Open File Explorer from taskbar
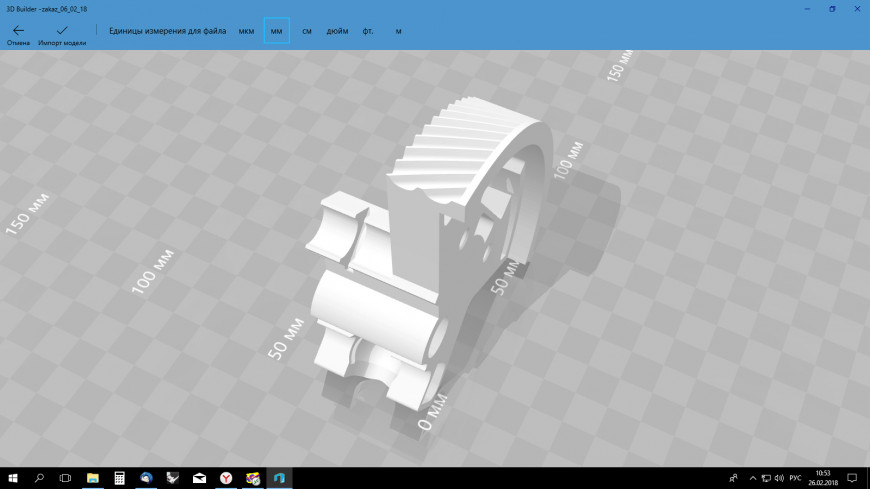This screenshot has width=870, height=489. tap(93, 478)
